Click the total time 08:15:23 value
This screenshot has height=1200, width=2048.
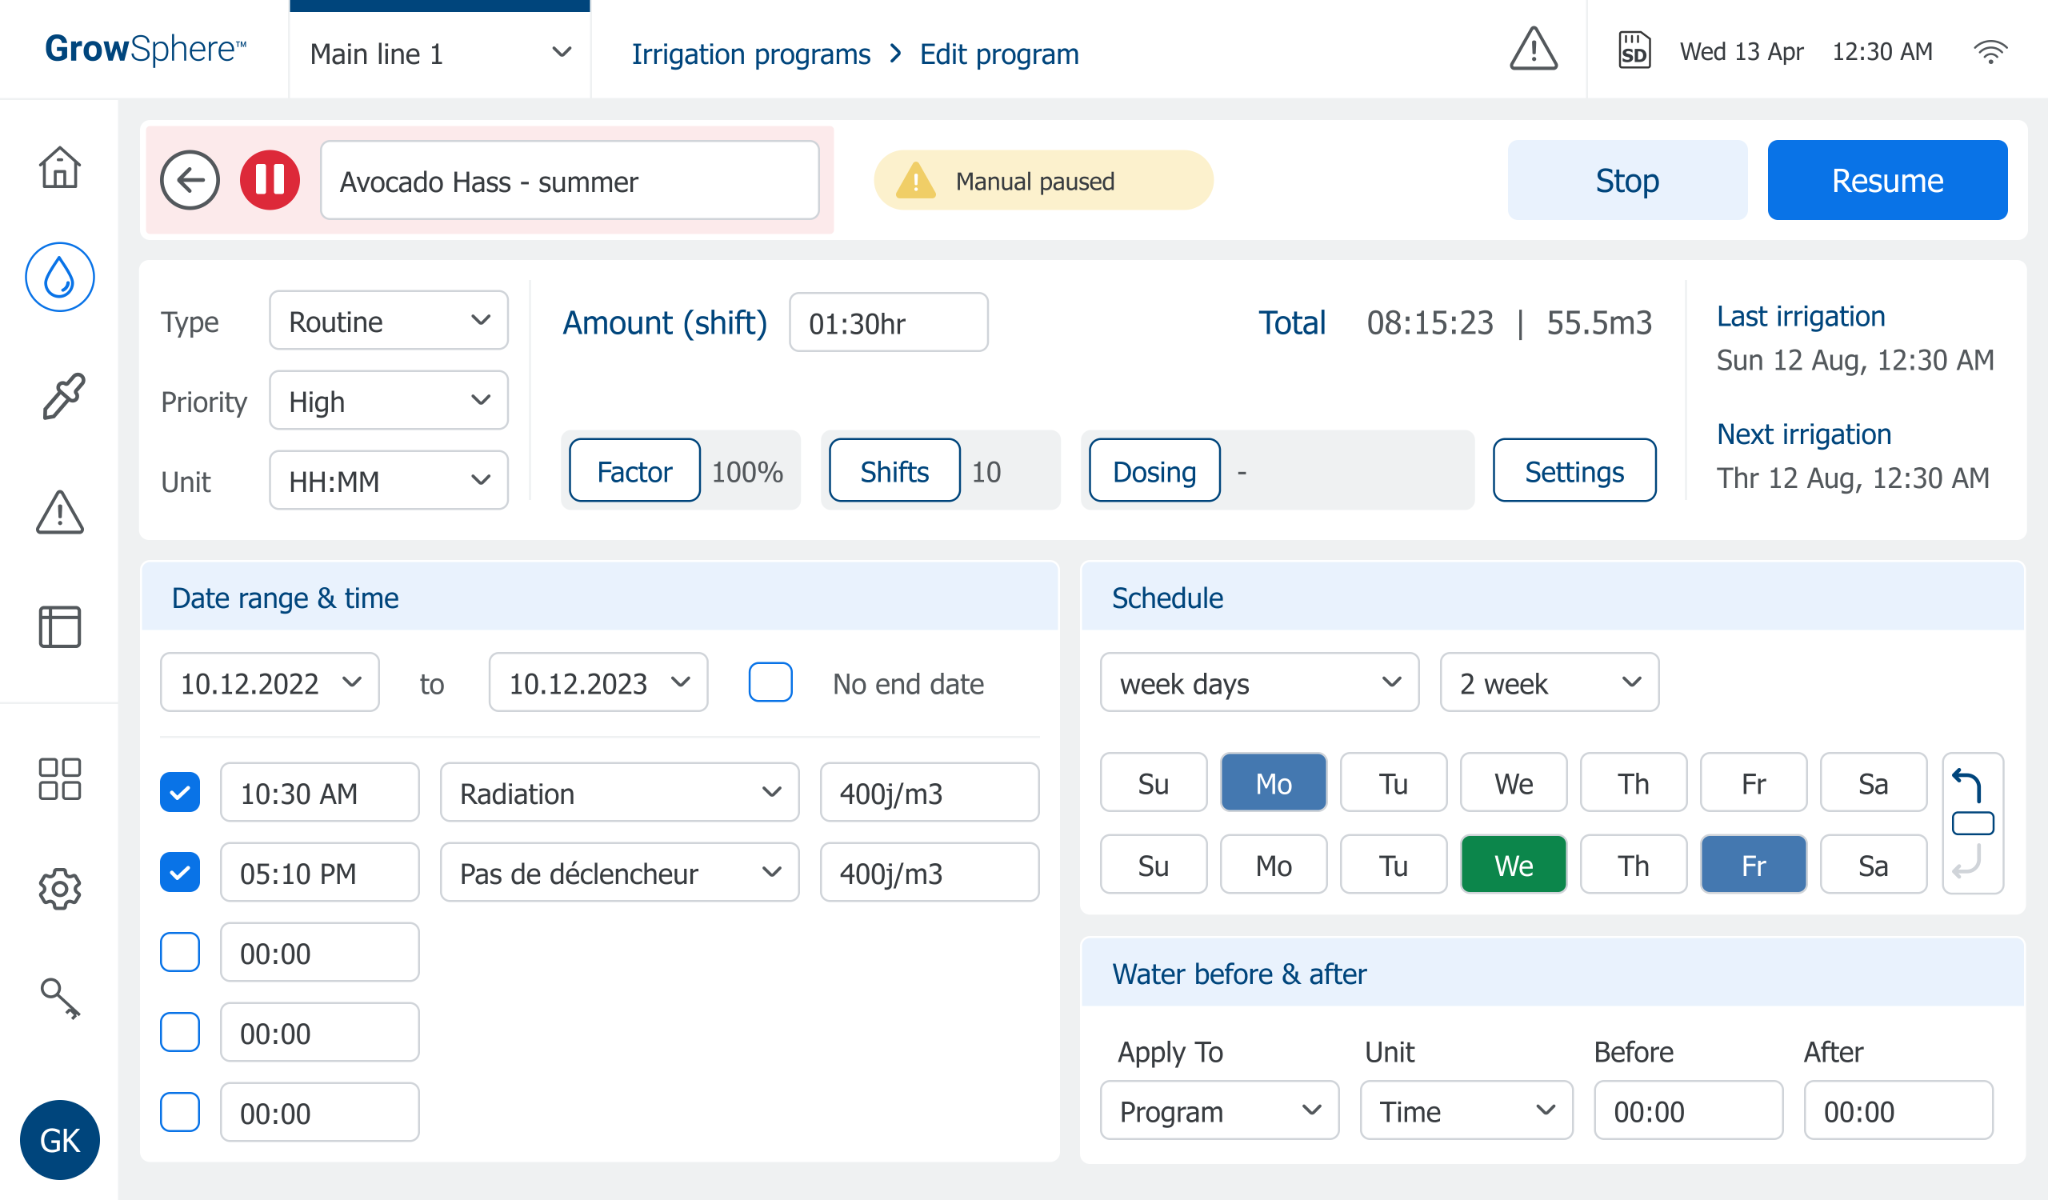click(1430, 322)
